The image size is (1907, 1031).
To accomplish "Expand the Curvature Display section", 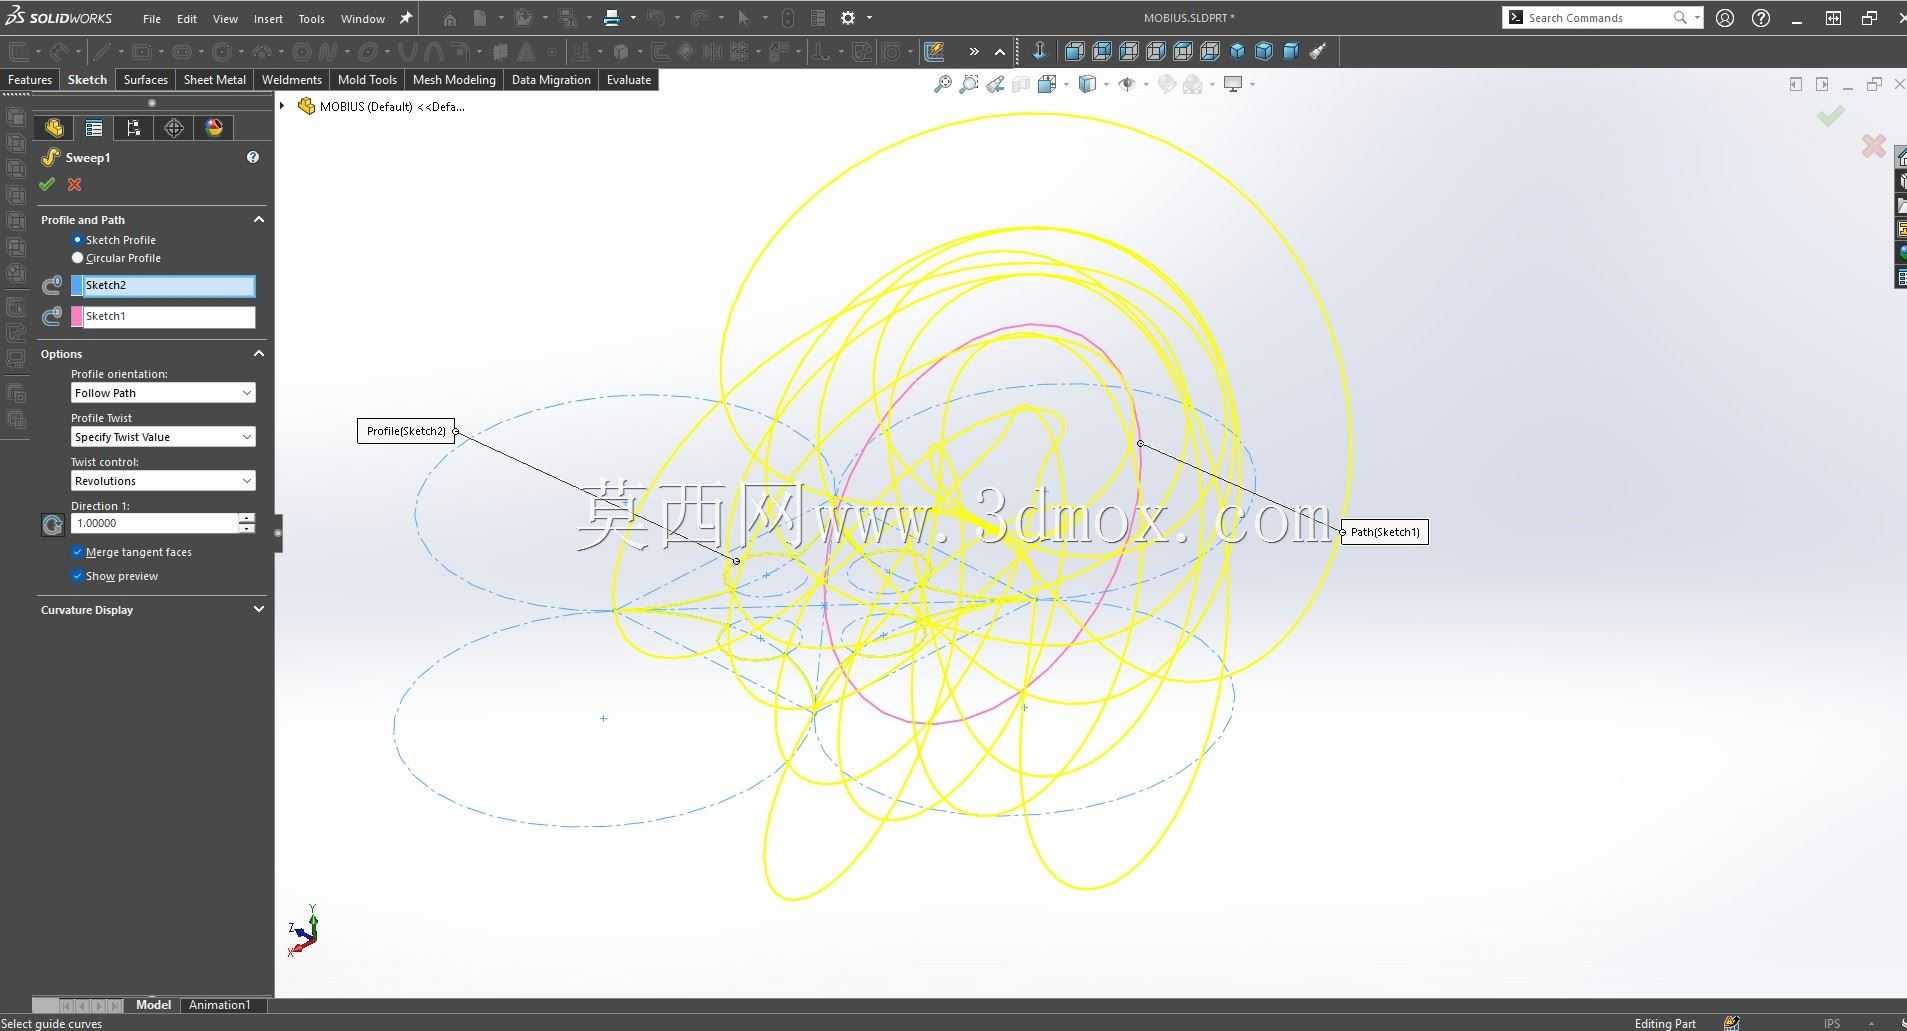I will 259,609.
